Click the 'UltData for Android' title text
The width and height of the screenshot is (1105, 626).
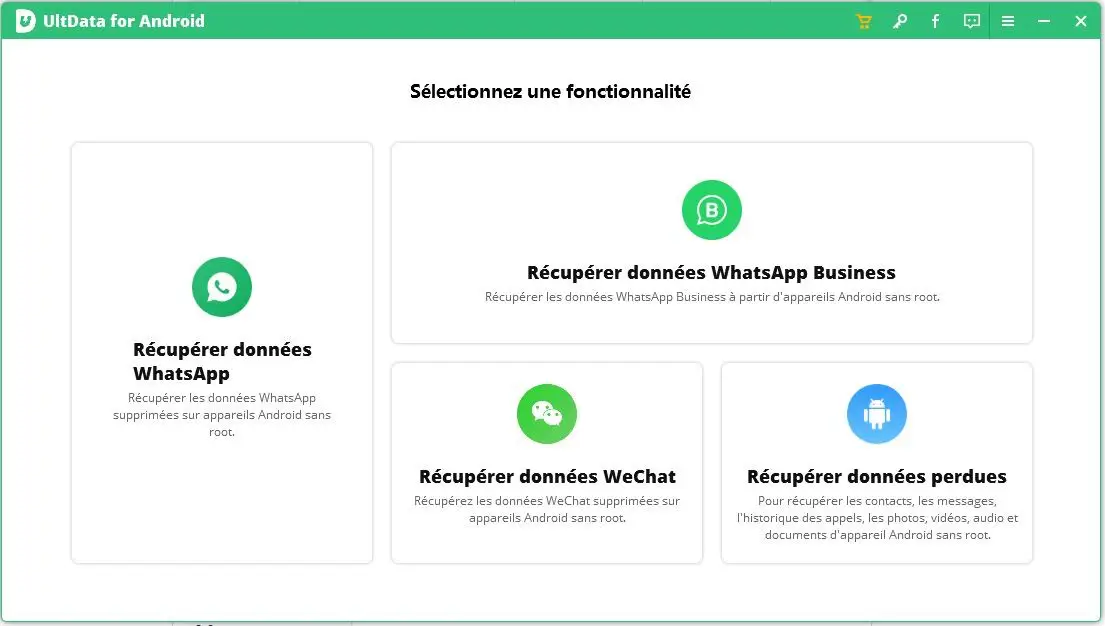124,21
